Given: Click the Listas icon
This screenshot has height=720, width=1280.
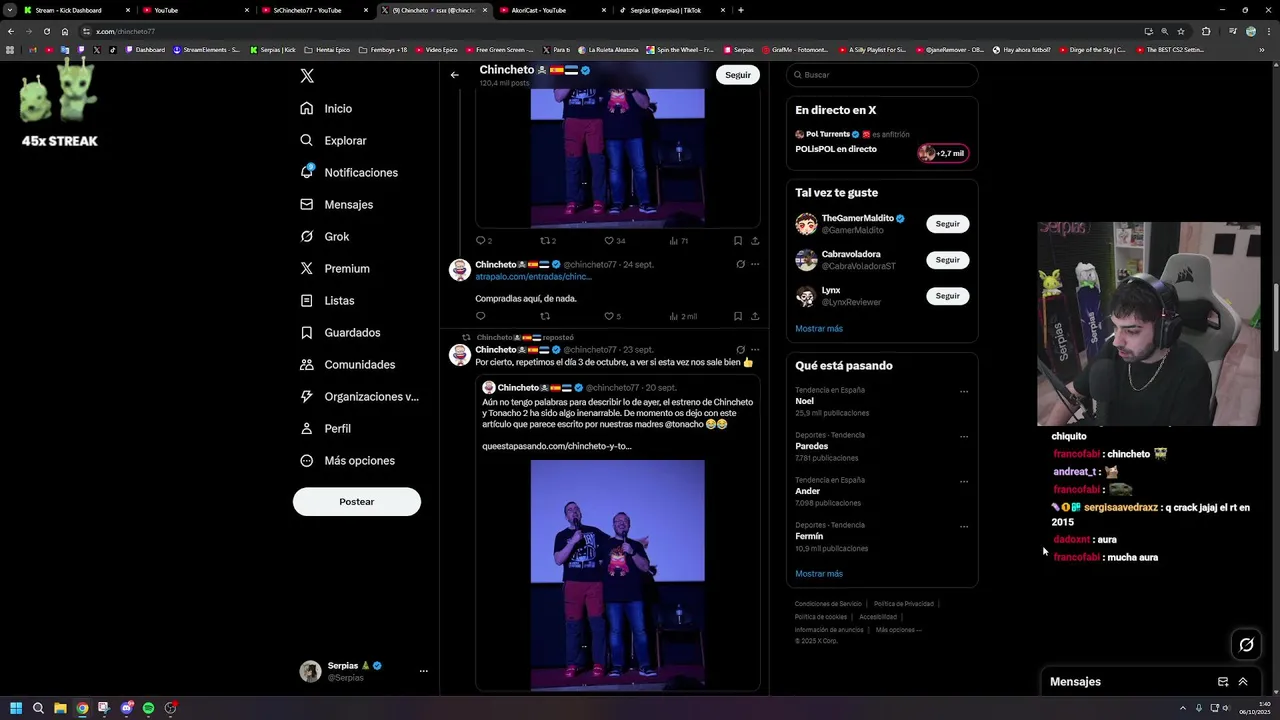Looking at the screenshot, I should pyautogui.click(x=307, y=300).
